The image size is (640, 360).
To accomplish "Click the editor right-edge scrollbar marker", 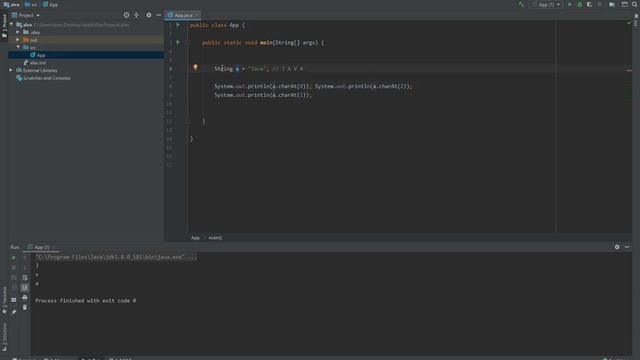I will pos(629,71).
